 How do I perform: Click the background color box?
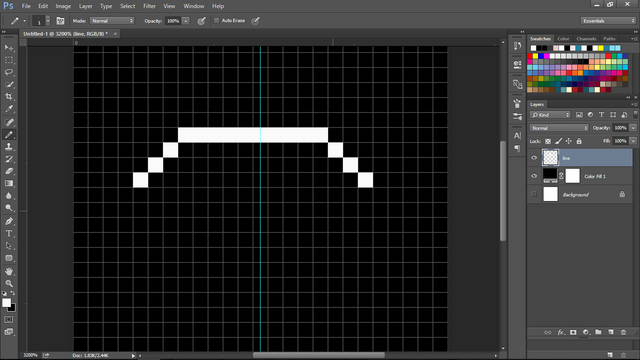coord(13,309)
